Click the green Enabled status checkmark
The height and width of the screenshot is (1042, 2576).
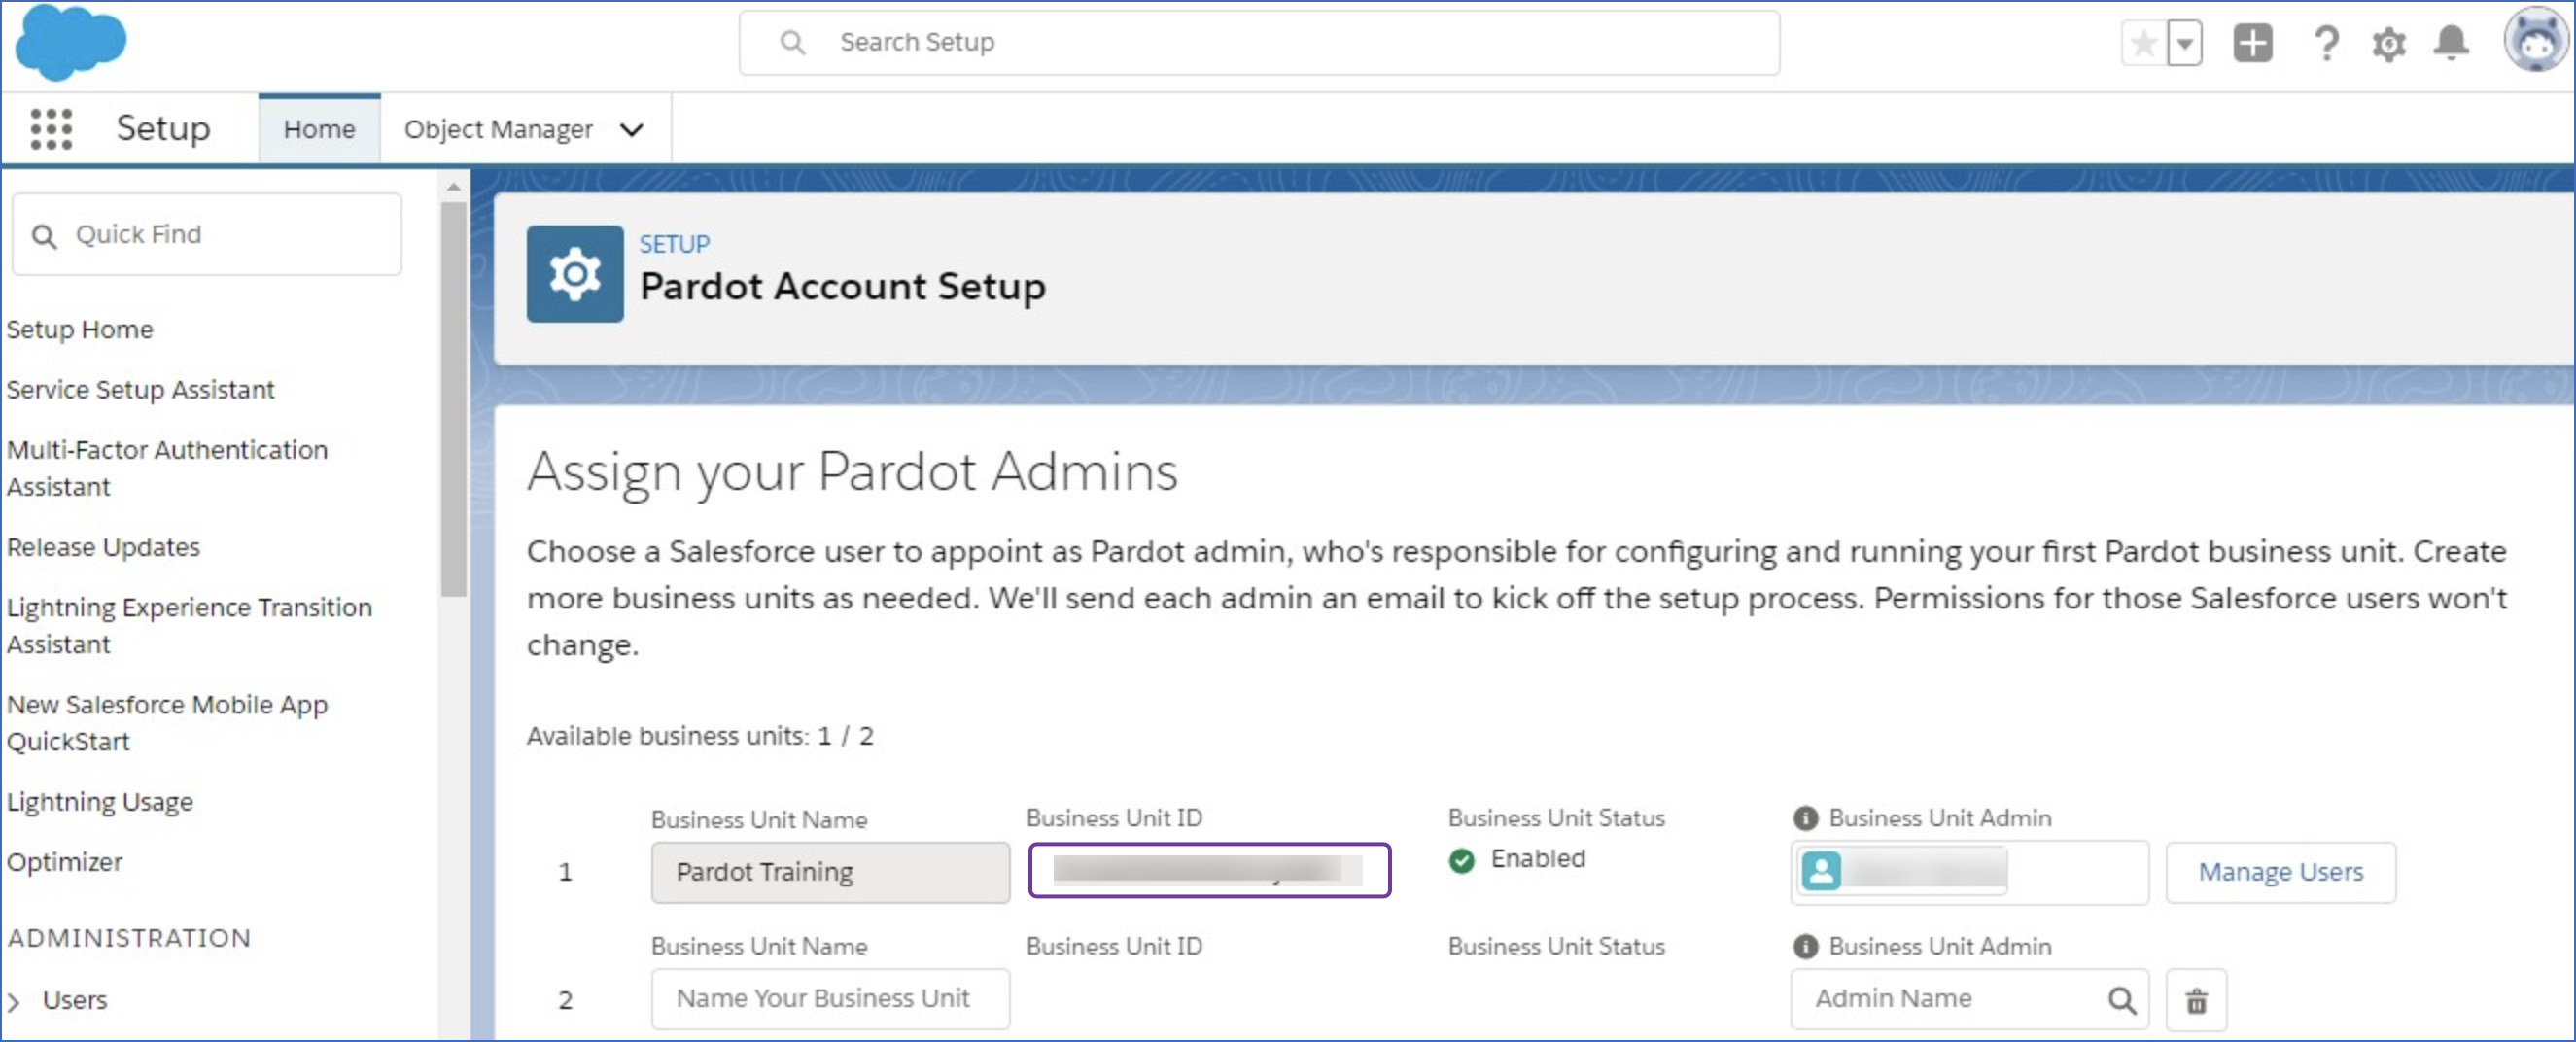[x=1462, y=860]
